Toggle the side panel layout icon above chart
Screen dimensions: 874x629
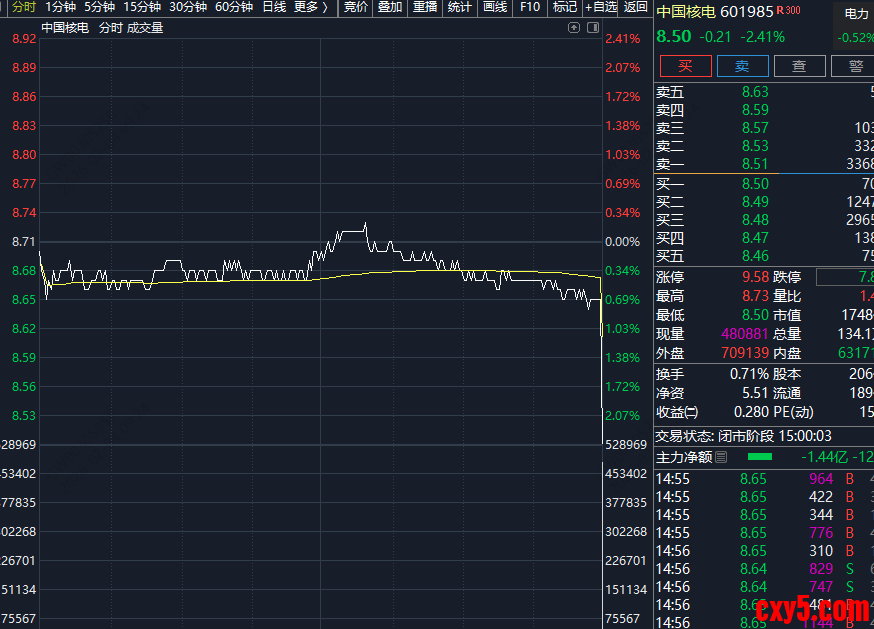[x=593, y=27]
